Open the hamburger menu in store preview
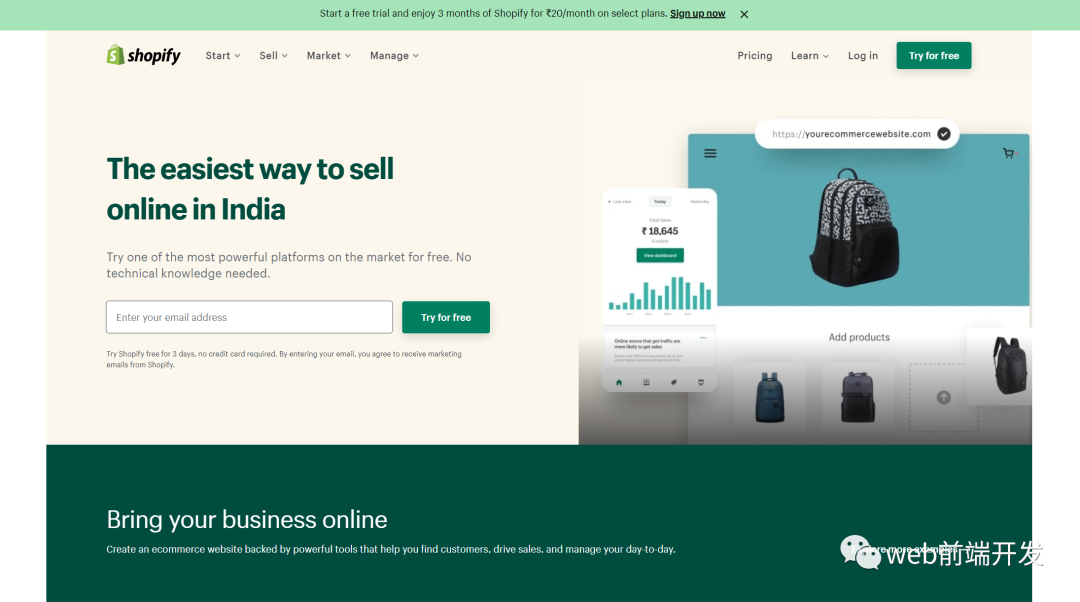 pos(710,153)
